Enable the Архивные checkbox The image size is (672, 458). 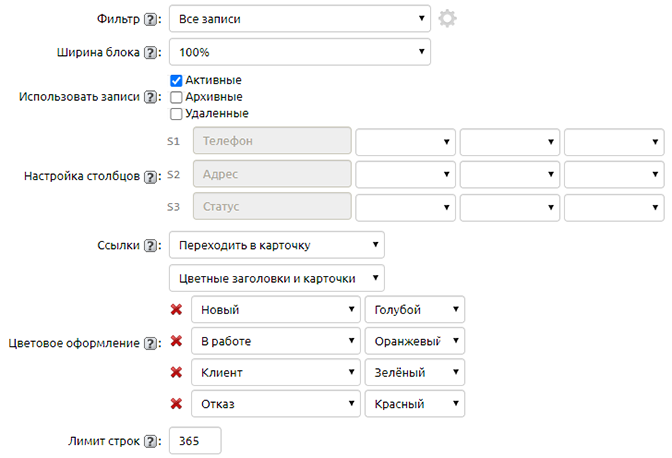click(176, 97)
